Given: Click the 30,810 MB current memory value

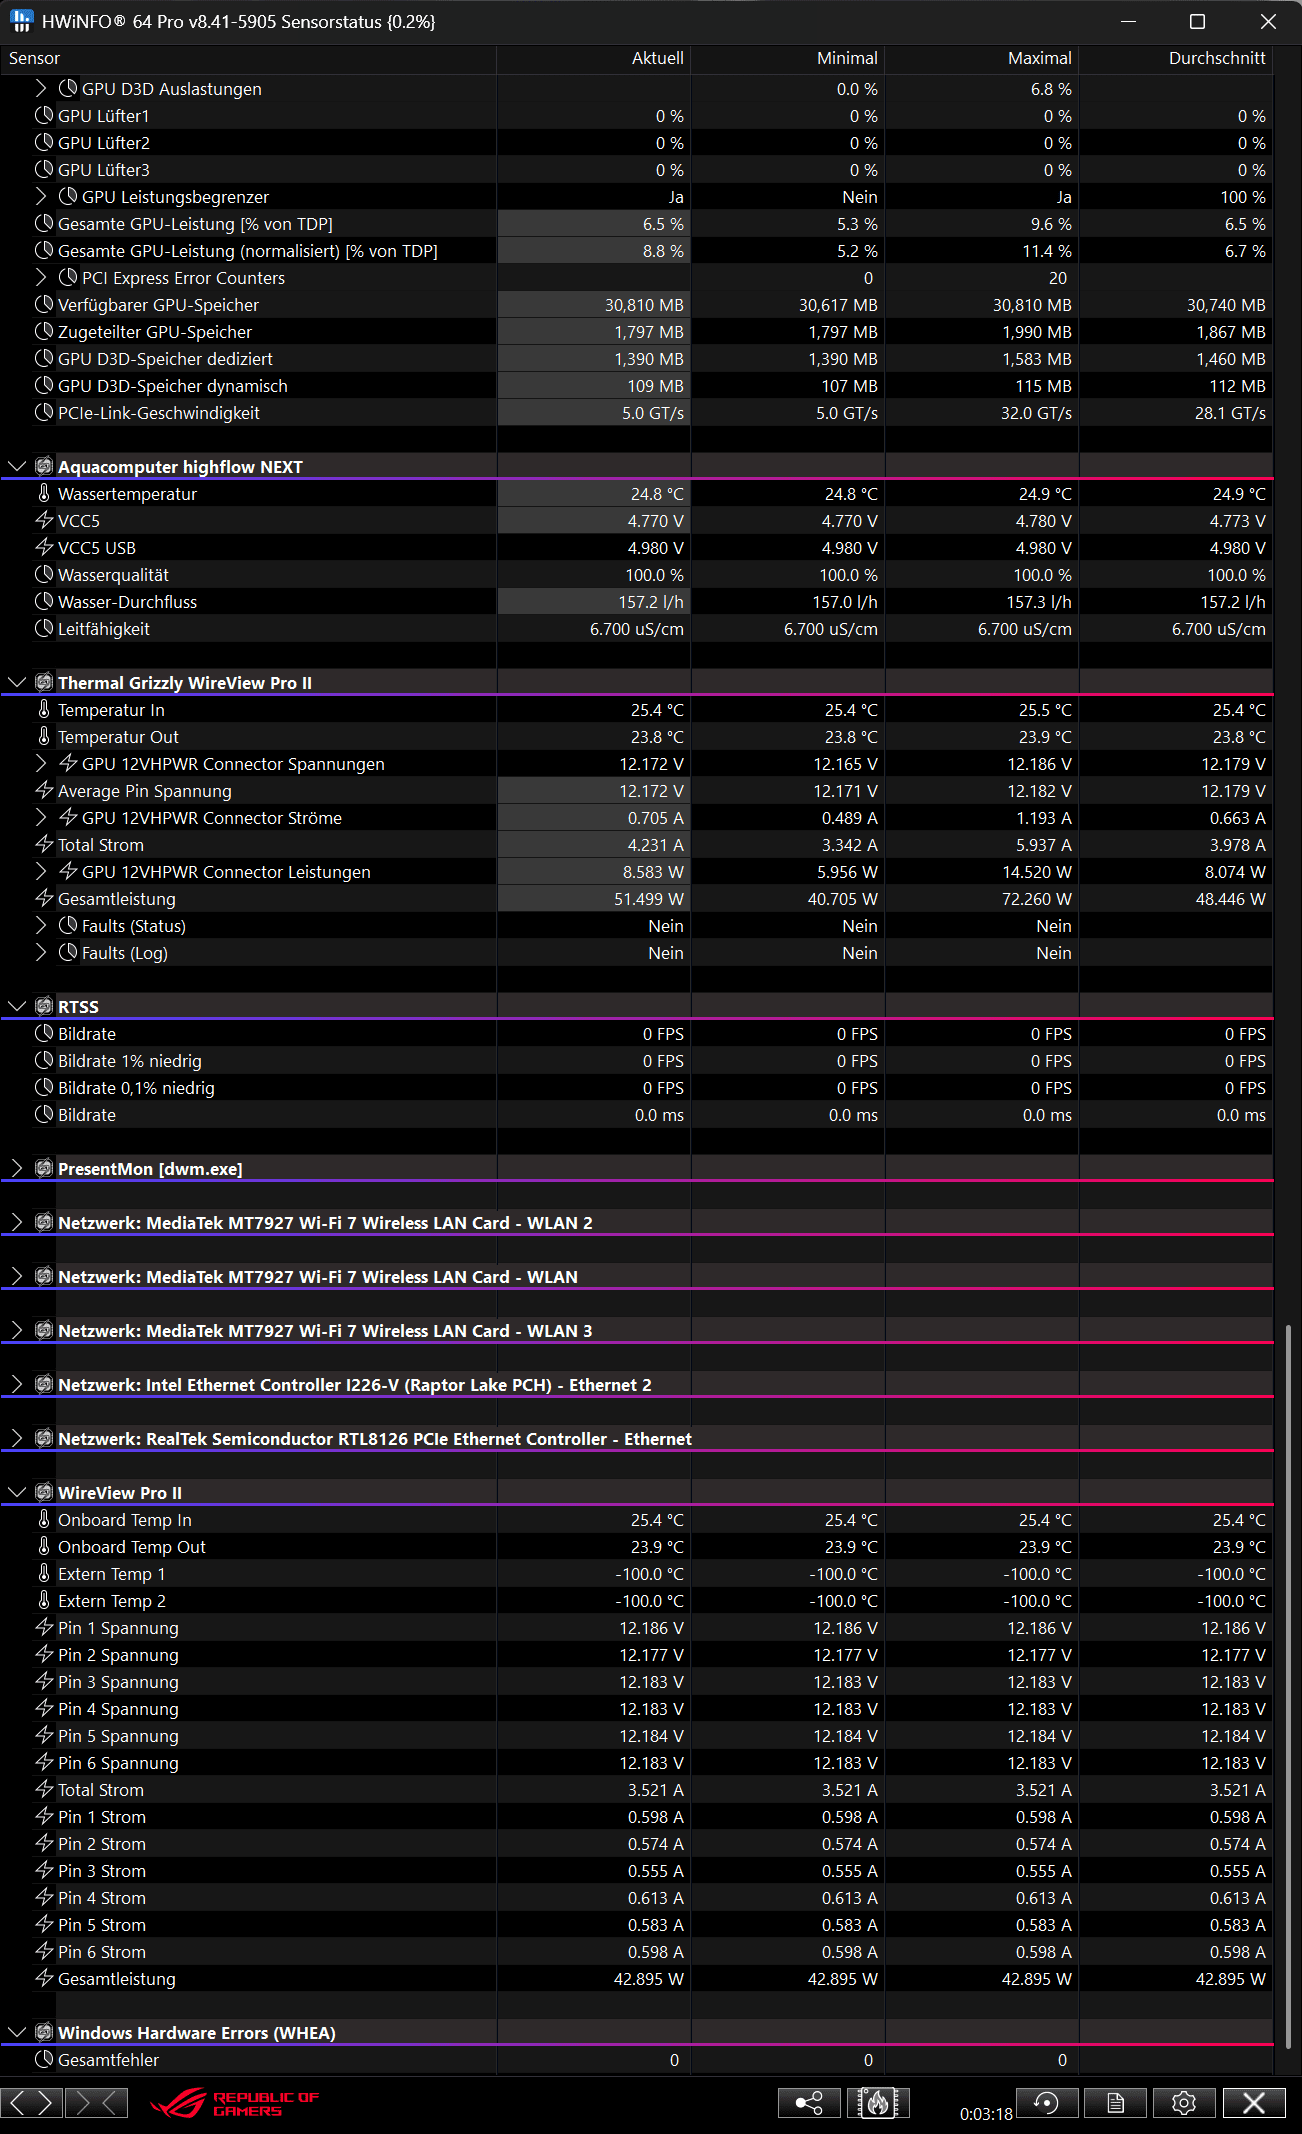Looking at the screenshot, I should [x=644, y=304].
